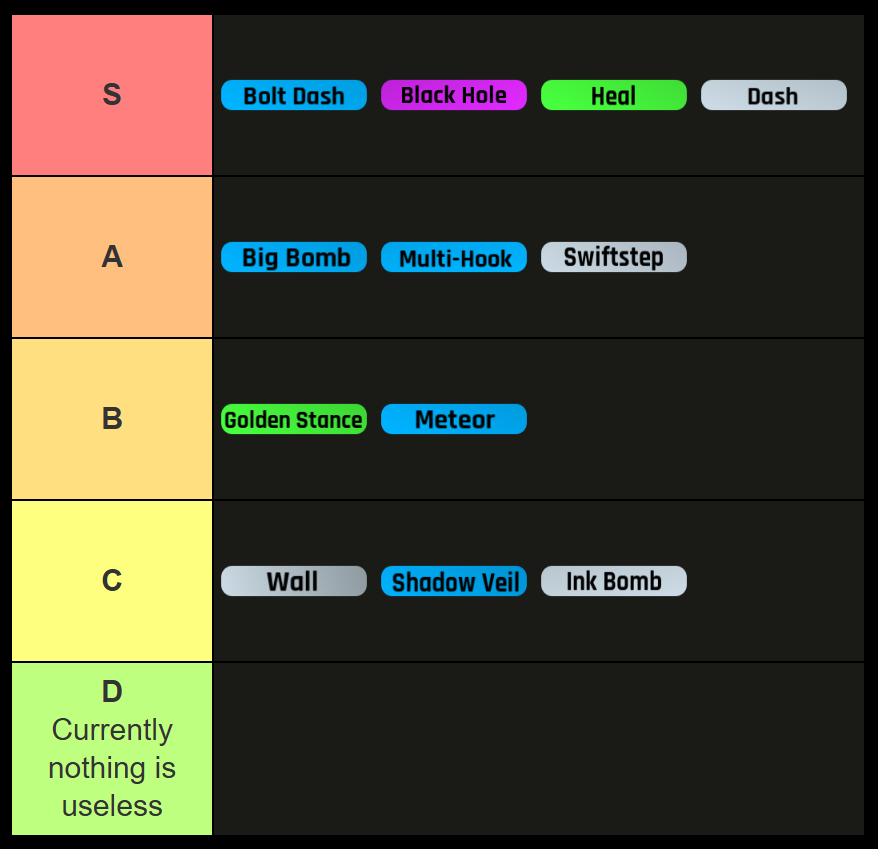The height and width of the screenshot is (849, 878).
Task: Click the empty D tier row area
Action: click(x=538, y=748)
